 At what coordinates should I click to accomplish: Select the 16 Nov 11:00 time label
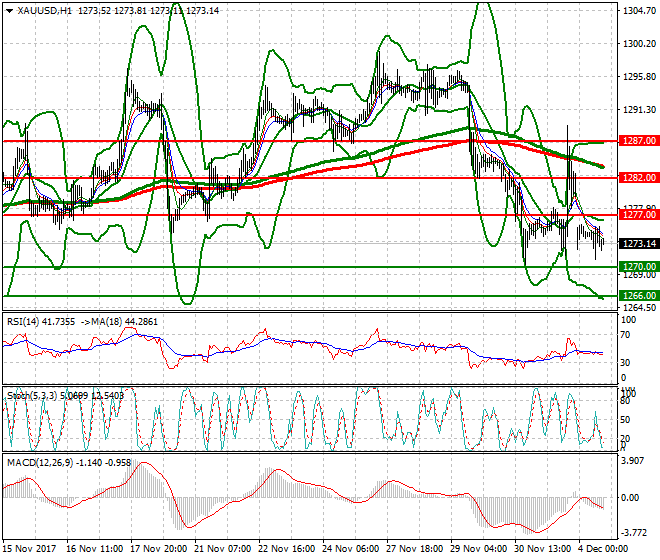click(95, 549)
